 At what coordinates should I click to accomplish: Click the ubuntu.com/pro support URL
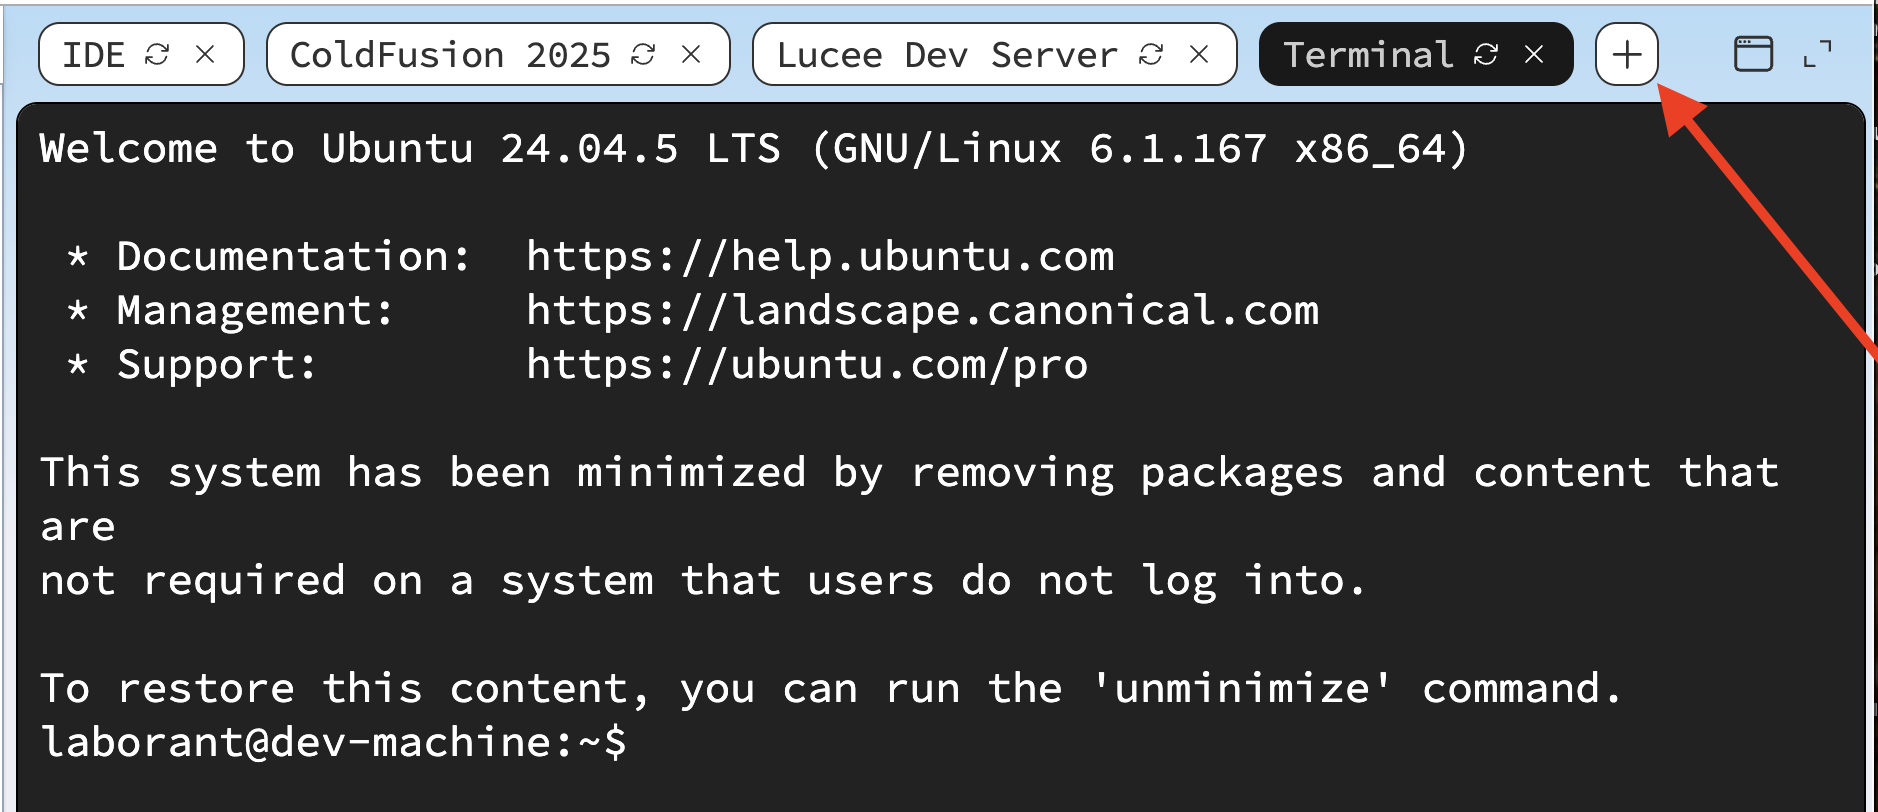(807, 365)
